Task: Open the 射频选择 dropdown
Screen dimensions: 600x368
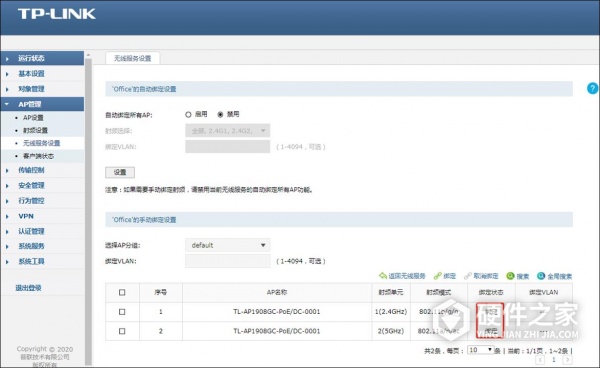Action: [228, 130]
